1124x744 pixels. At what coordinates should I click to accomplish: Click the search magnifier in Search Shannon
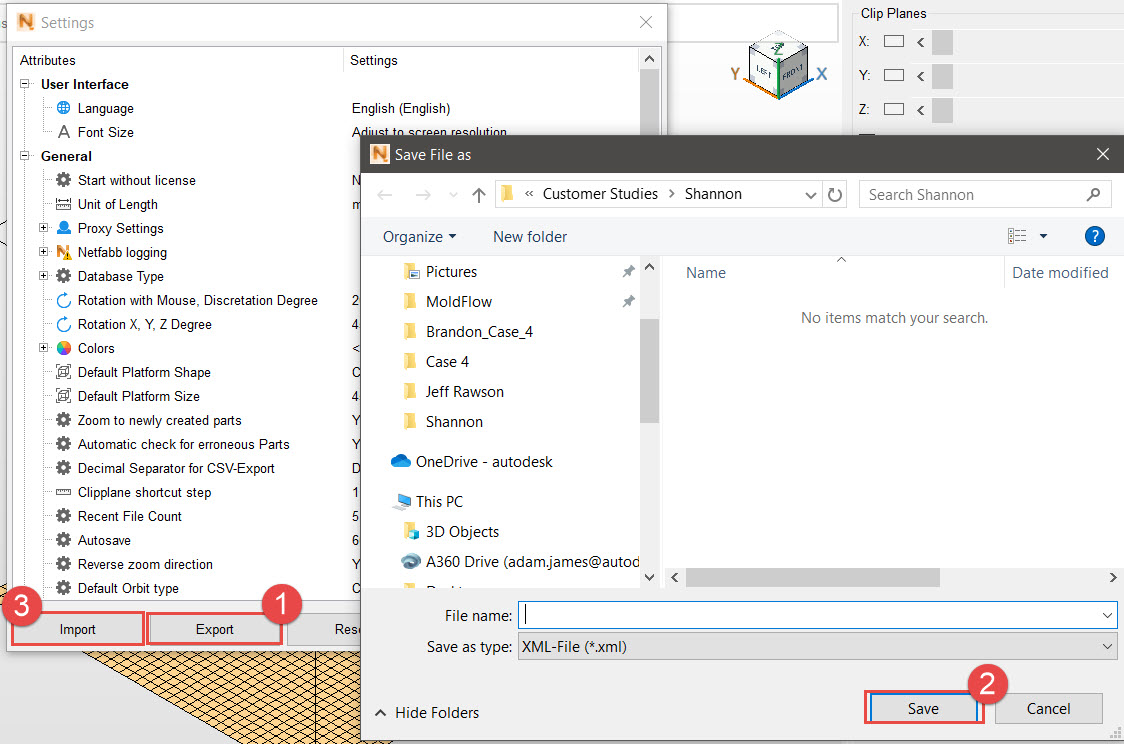point(1093,194)
